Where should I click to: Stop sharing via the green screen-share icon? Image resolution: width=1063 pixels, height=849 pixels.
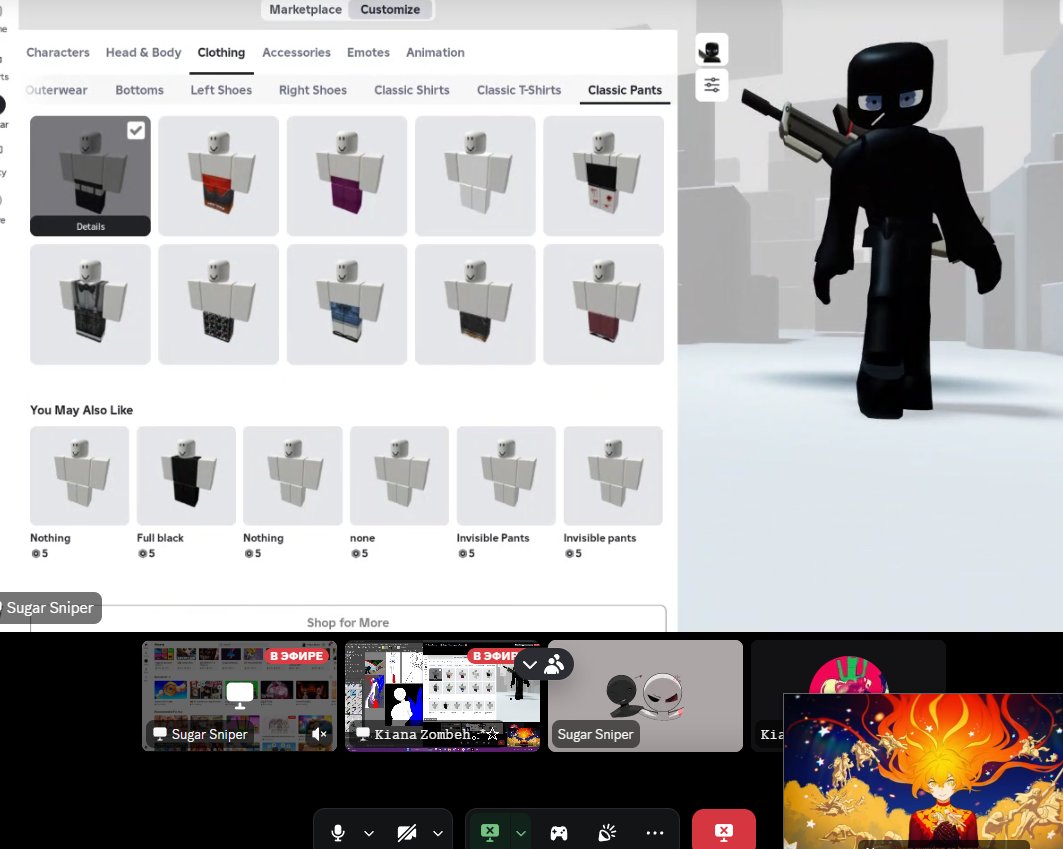pyautogui.click(x=489, y=833)
